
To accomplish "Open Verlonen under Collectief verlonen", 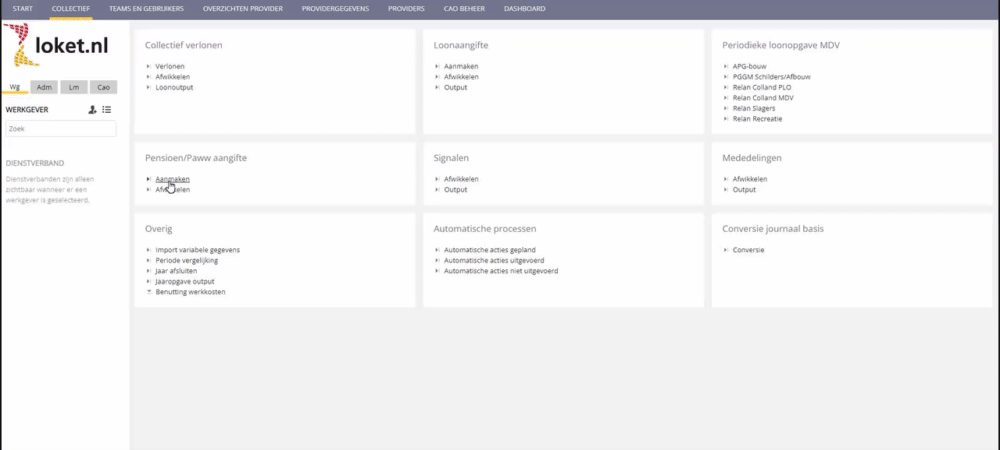I will click(170, 66).
